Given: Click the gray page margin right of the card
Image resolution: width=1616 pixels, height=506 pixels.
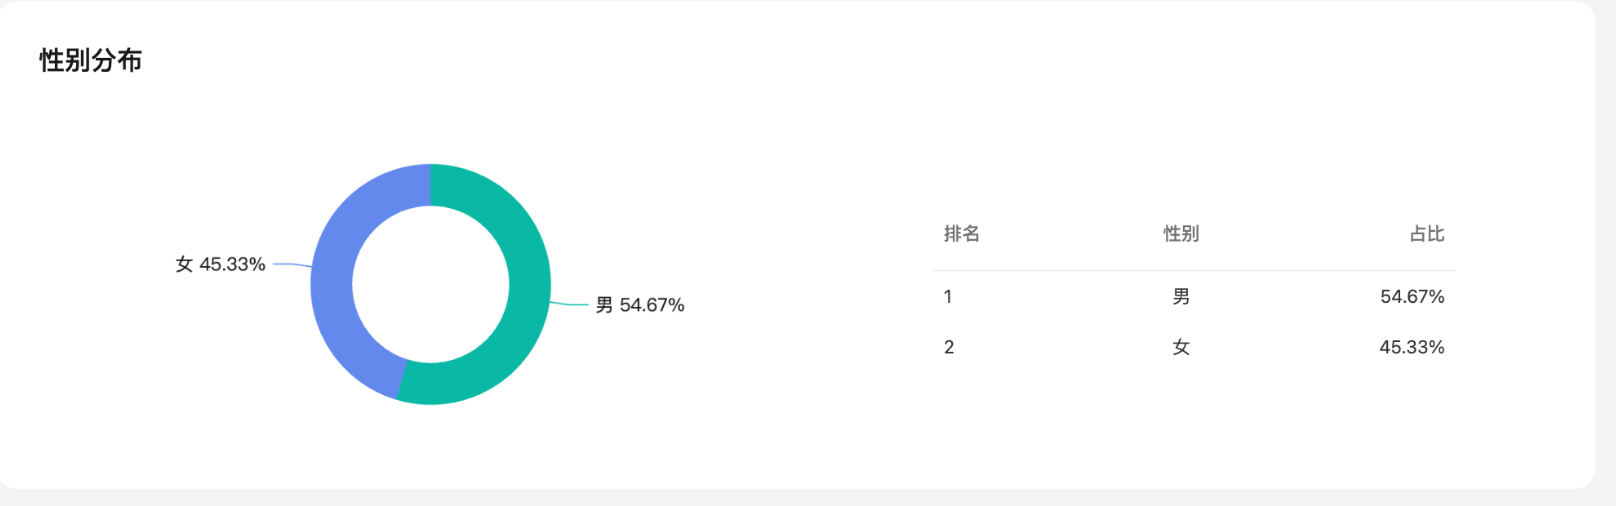Looking at the screenshot, I should coord(1606,250).
